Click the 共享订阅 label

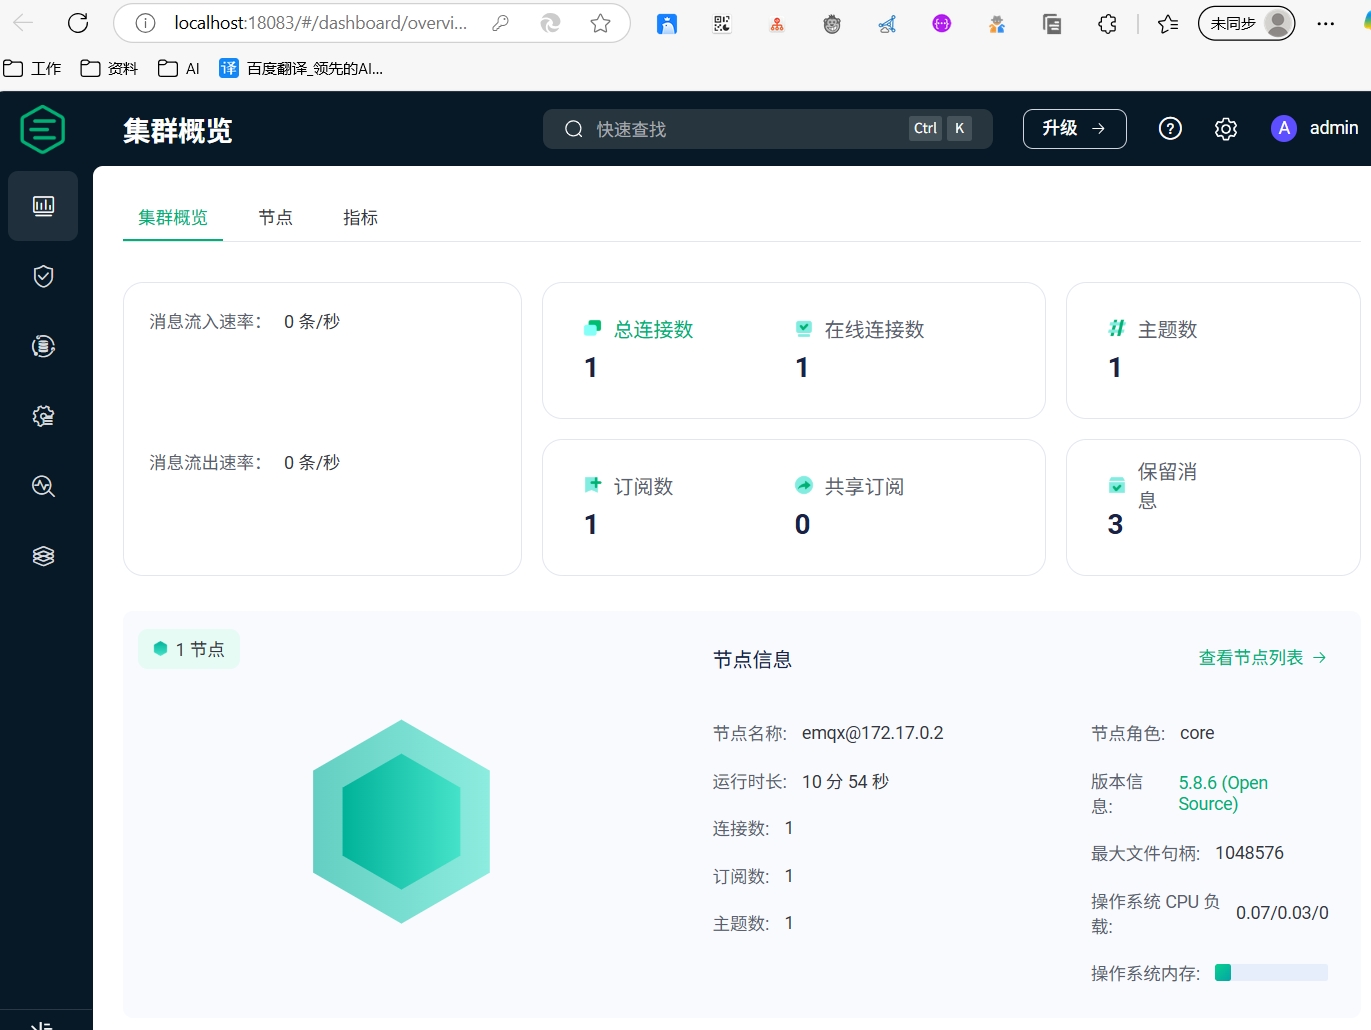864,486
